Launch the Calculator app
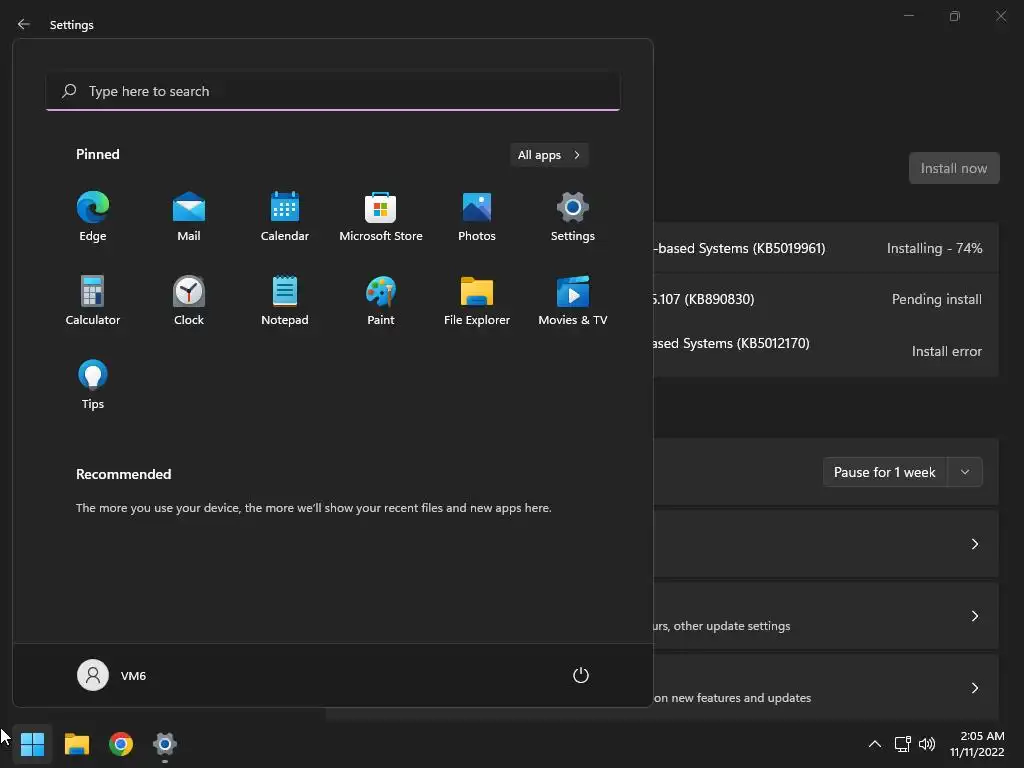The image size is (1024, 768). point(93,301)
